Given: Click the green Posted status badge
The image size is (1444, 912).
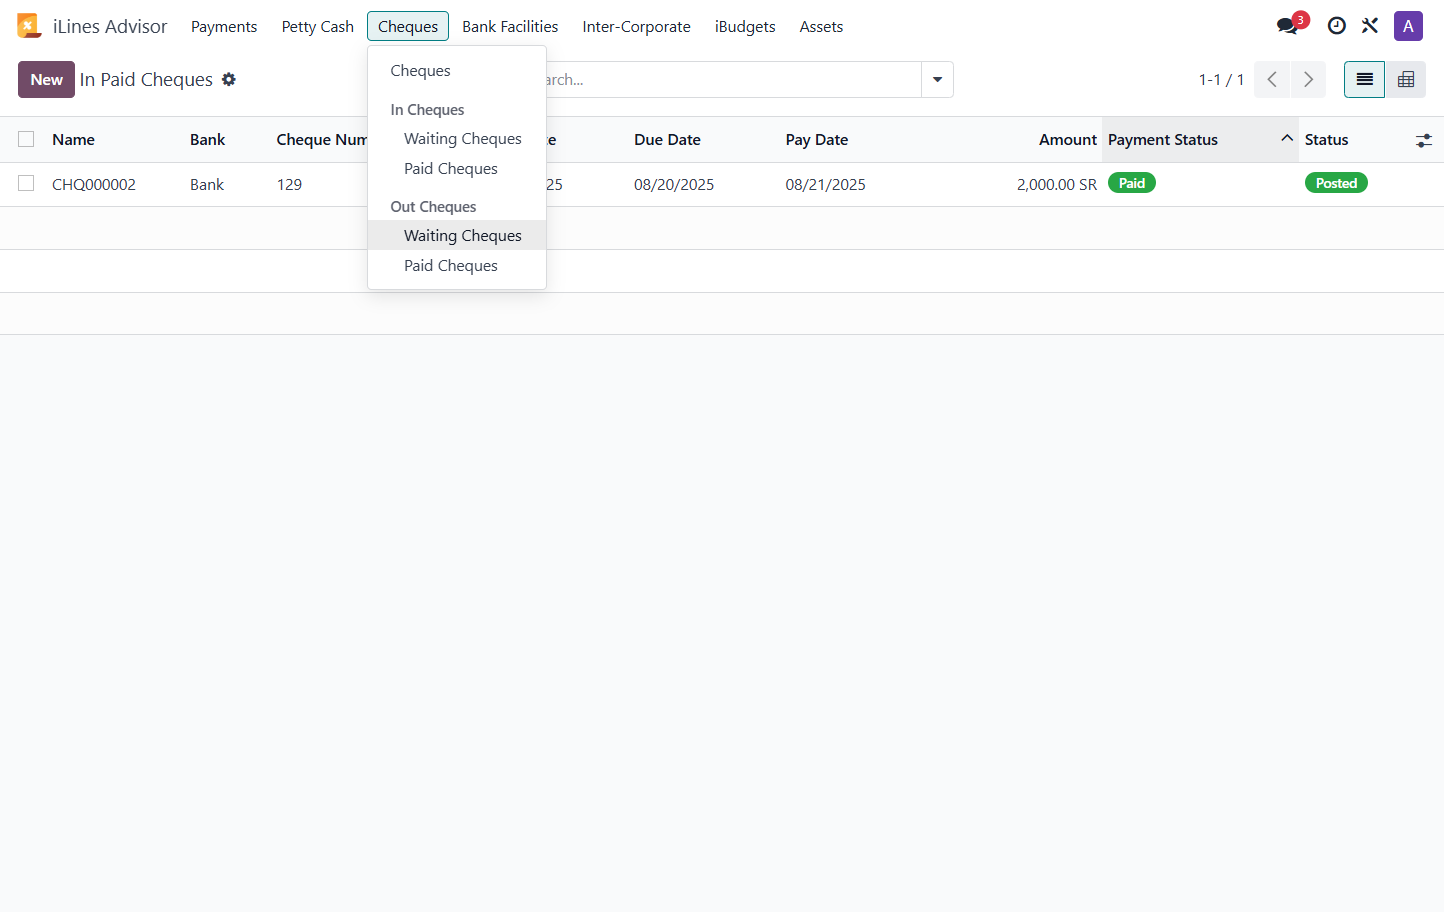Looking at the screenshot, I should [x=1336, y=183].
